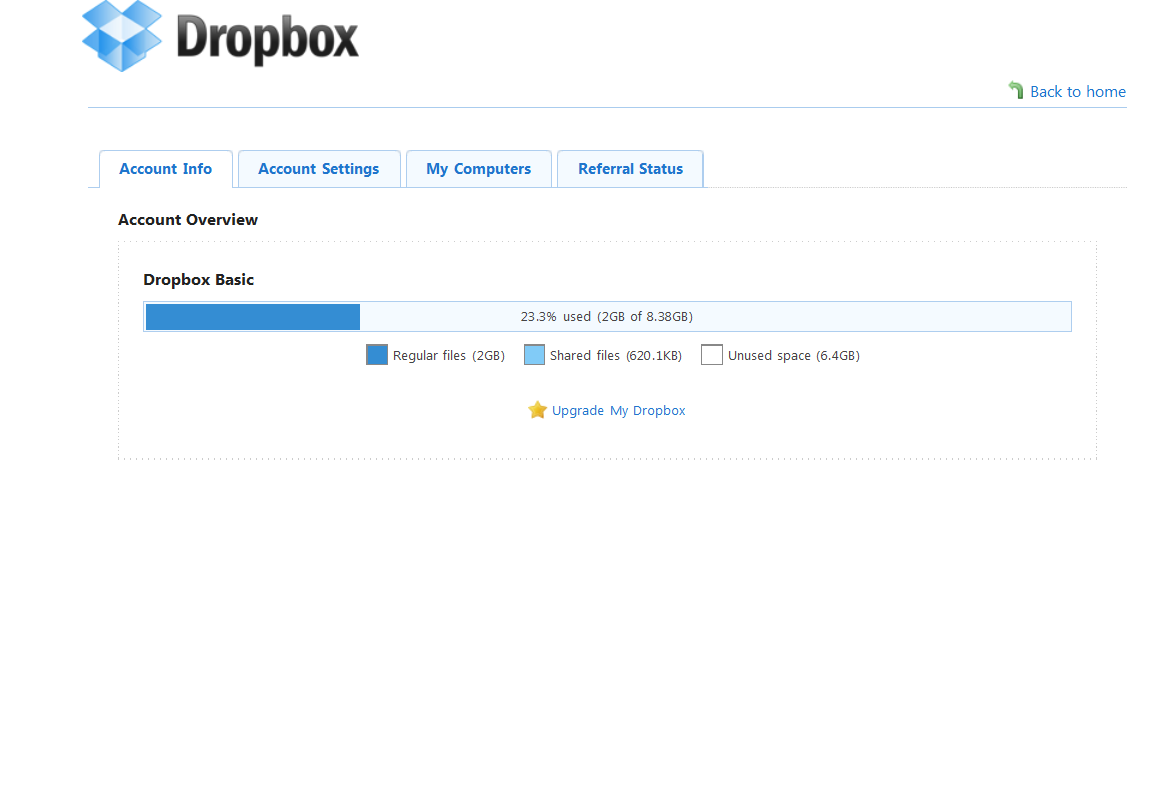Click the 'Regular files (2GB)' label

[449, 356]
